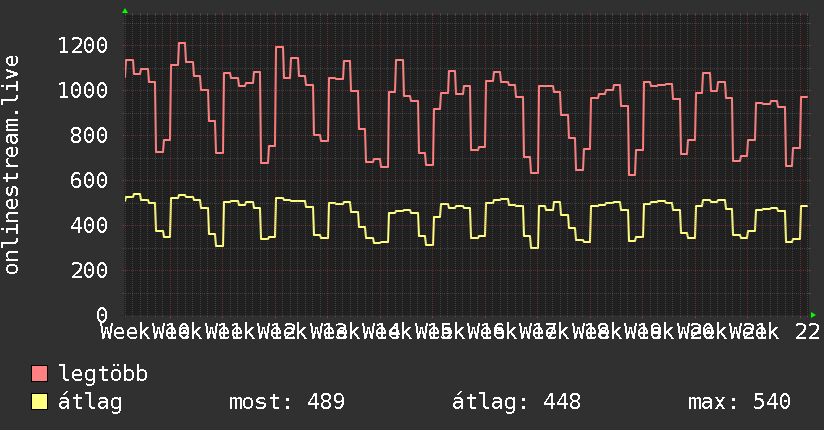Click the 'max: 540' statistic
This screenshot has width=824, height=430.
[x=739, y=402]
